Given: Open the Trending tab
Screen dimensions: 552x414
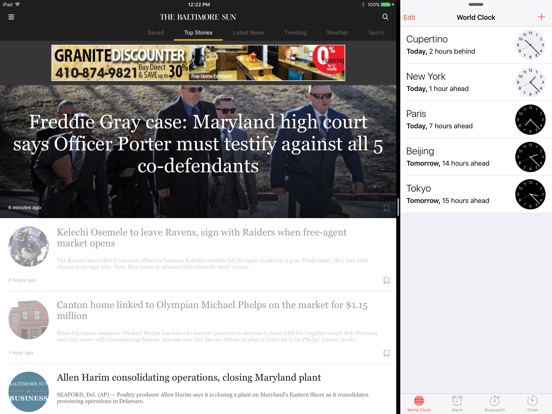Looking at the screenshot, I should [x=295, y=32].
